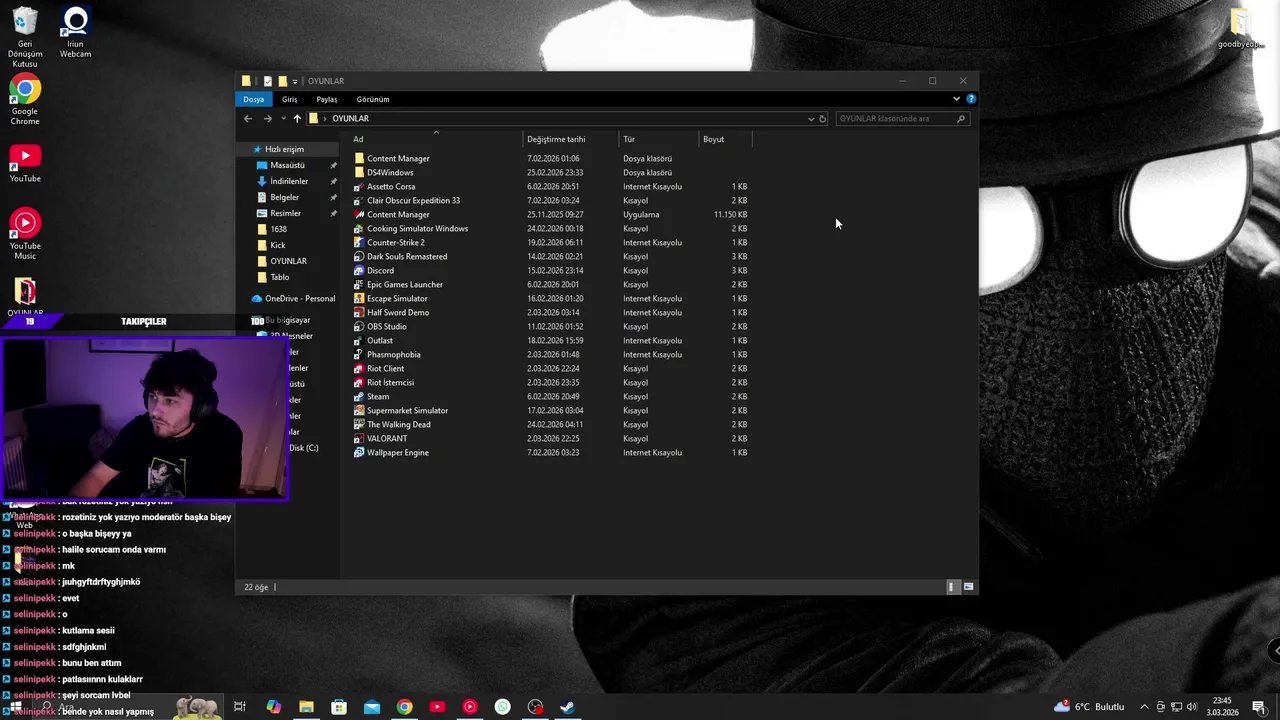Select the Riot Client shortcut icon
This screenshot has height=720, width=1280.
click(359, 369)
